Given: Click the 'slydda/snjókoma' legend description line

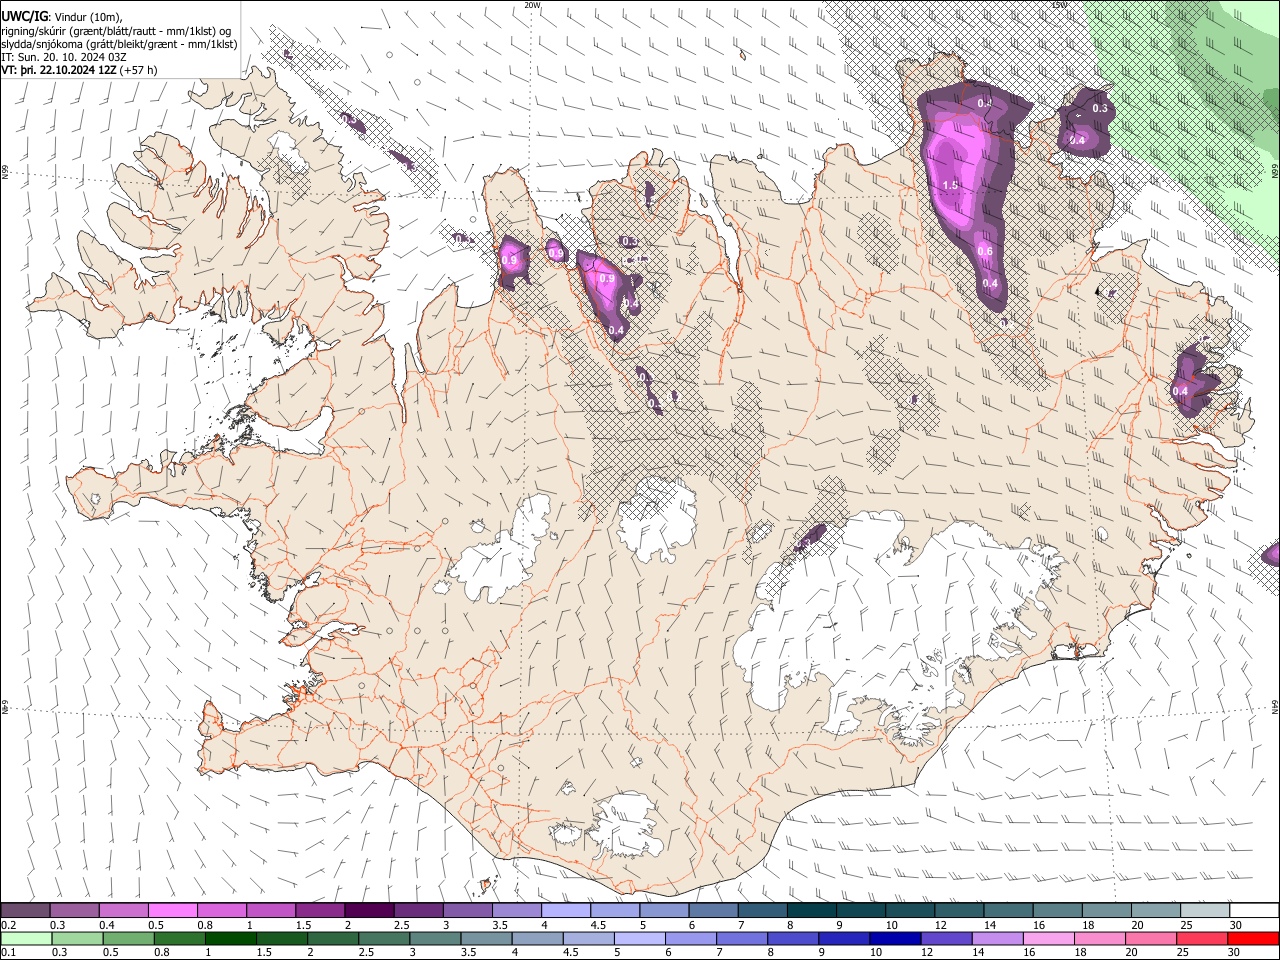Looking at the screenshot, I should [x=119, y=44].
